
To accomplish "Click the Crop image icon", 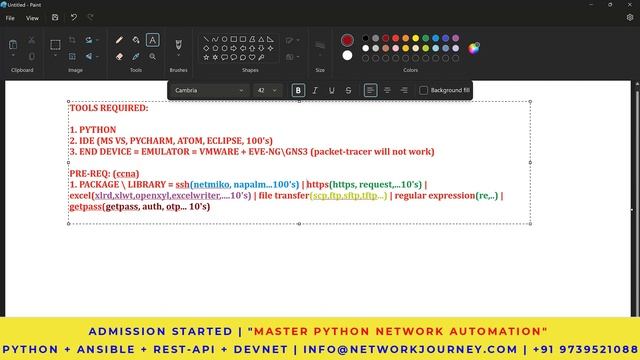I will click(x=72, y=40).
